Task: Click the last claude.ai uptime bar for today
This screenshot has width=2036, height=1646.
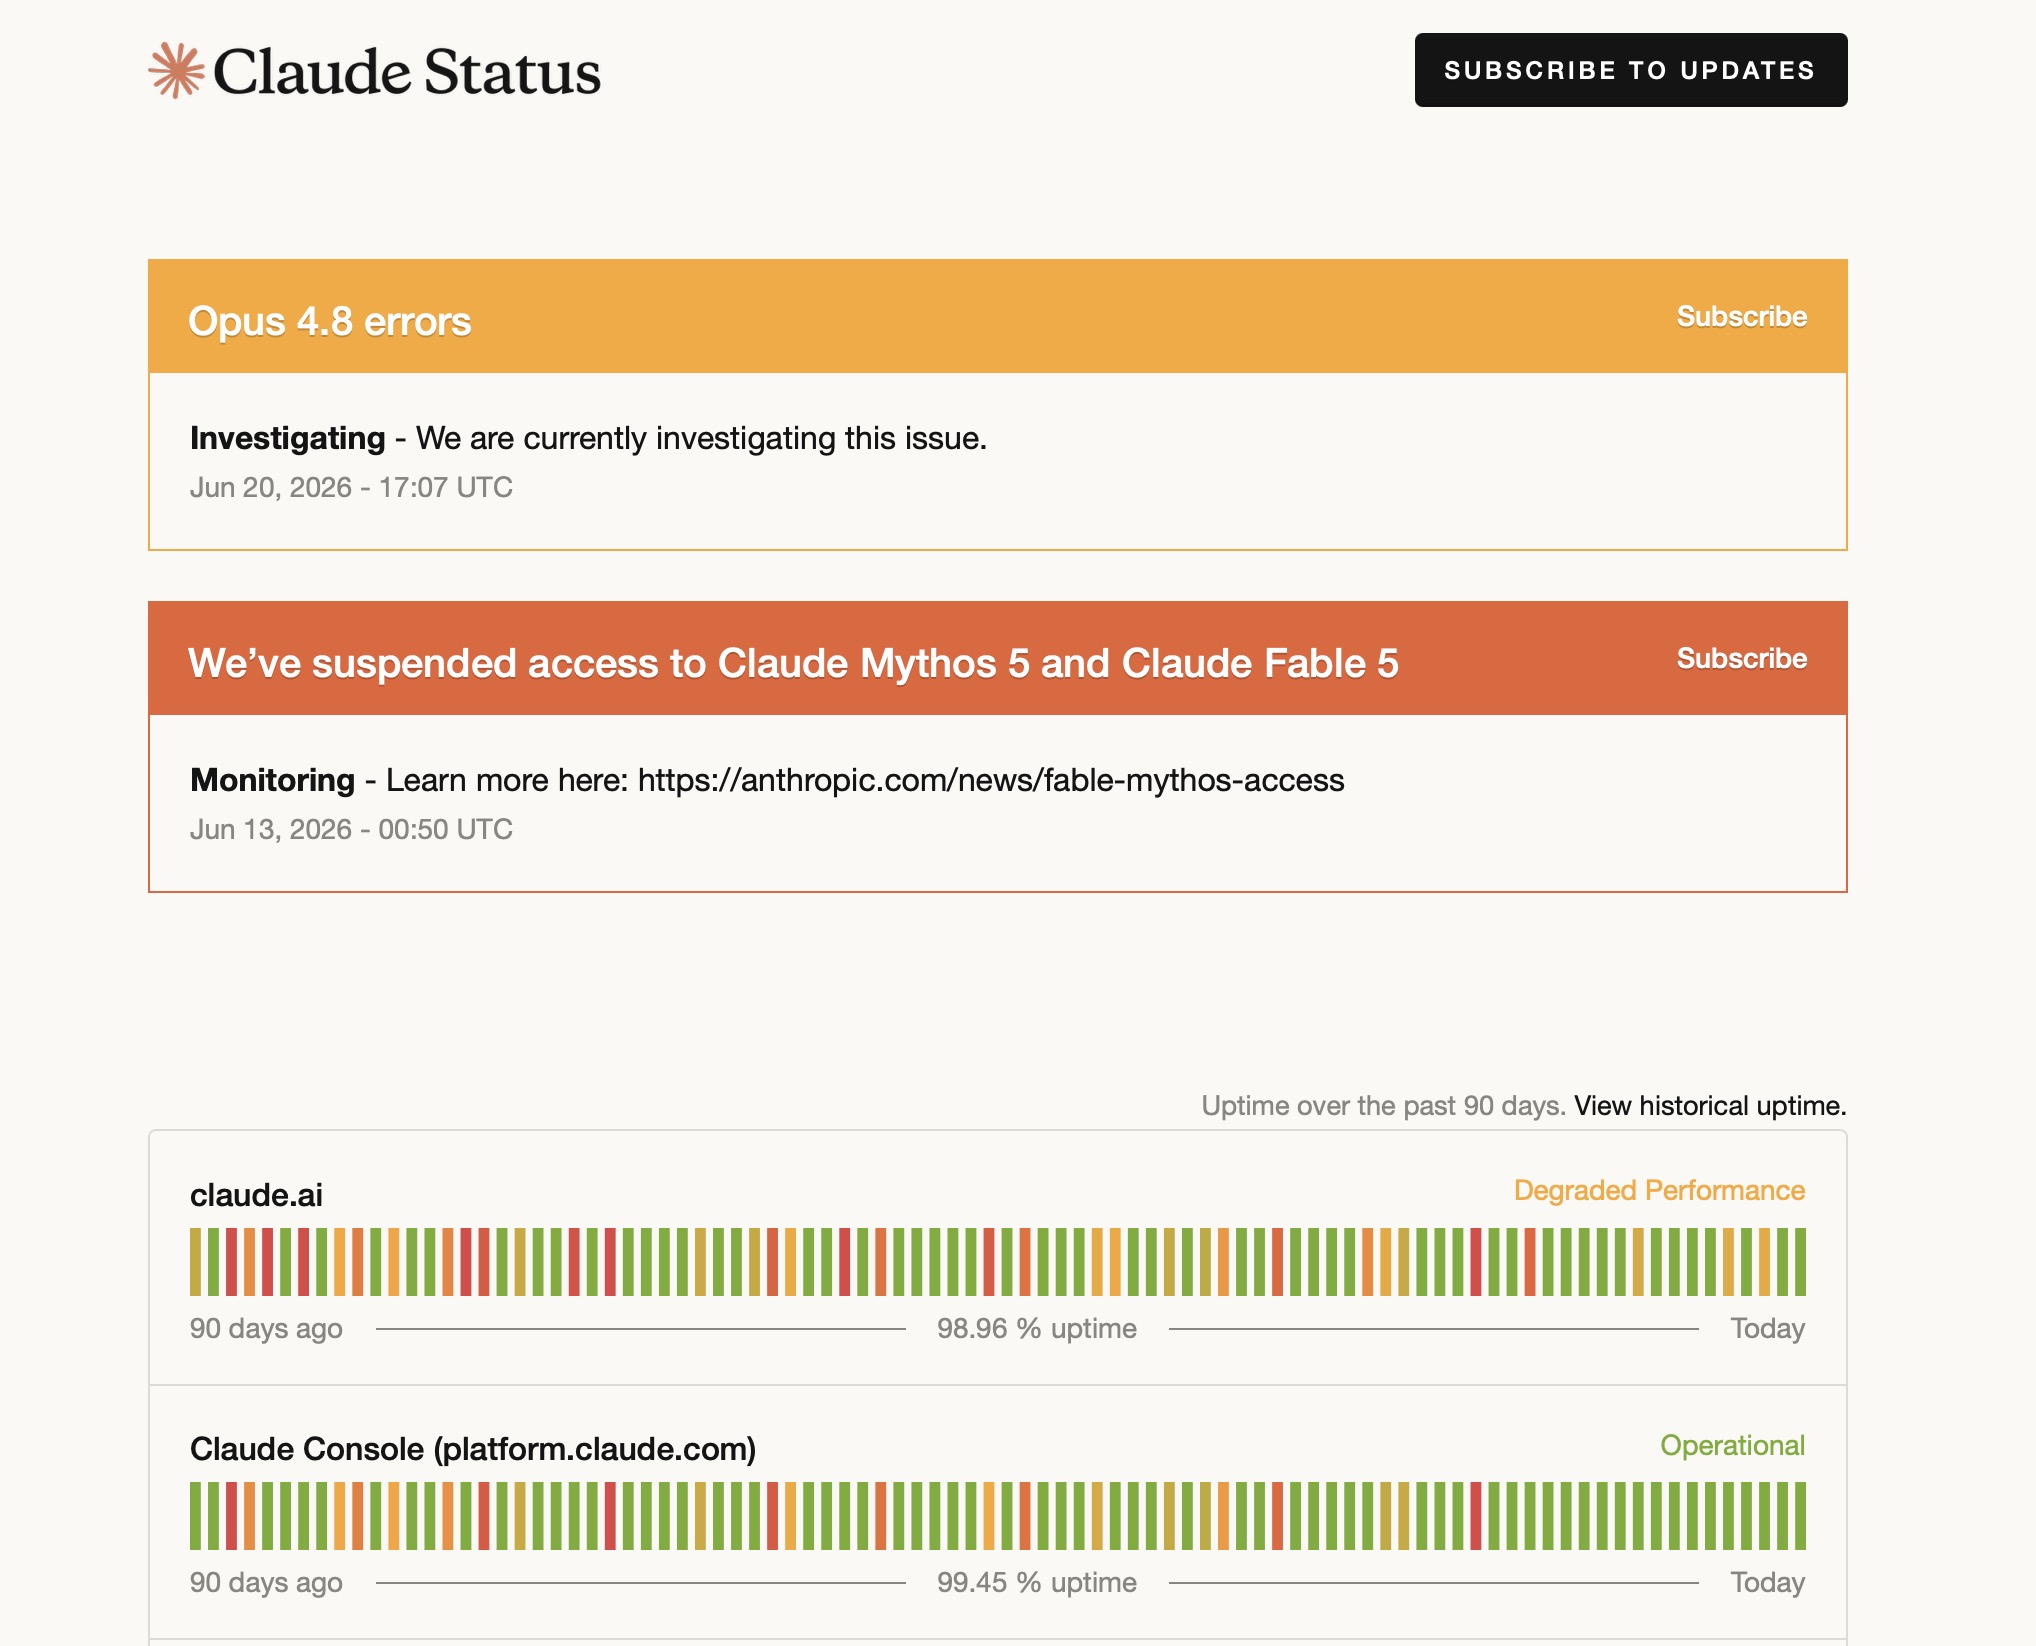Action: click(x=1800, y=1262)
